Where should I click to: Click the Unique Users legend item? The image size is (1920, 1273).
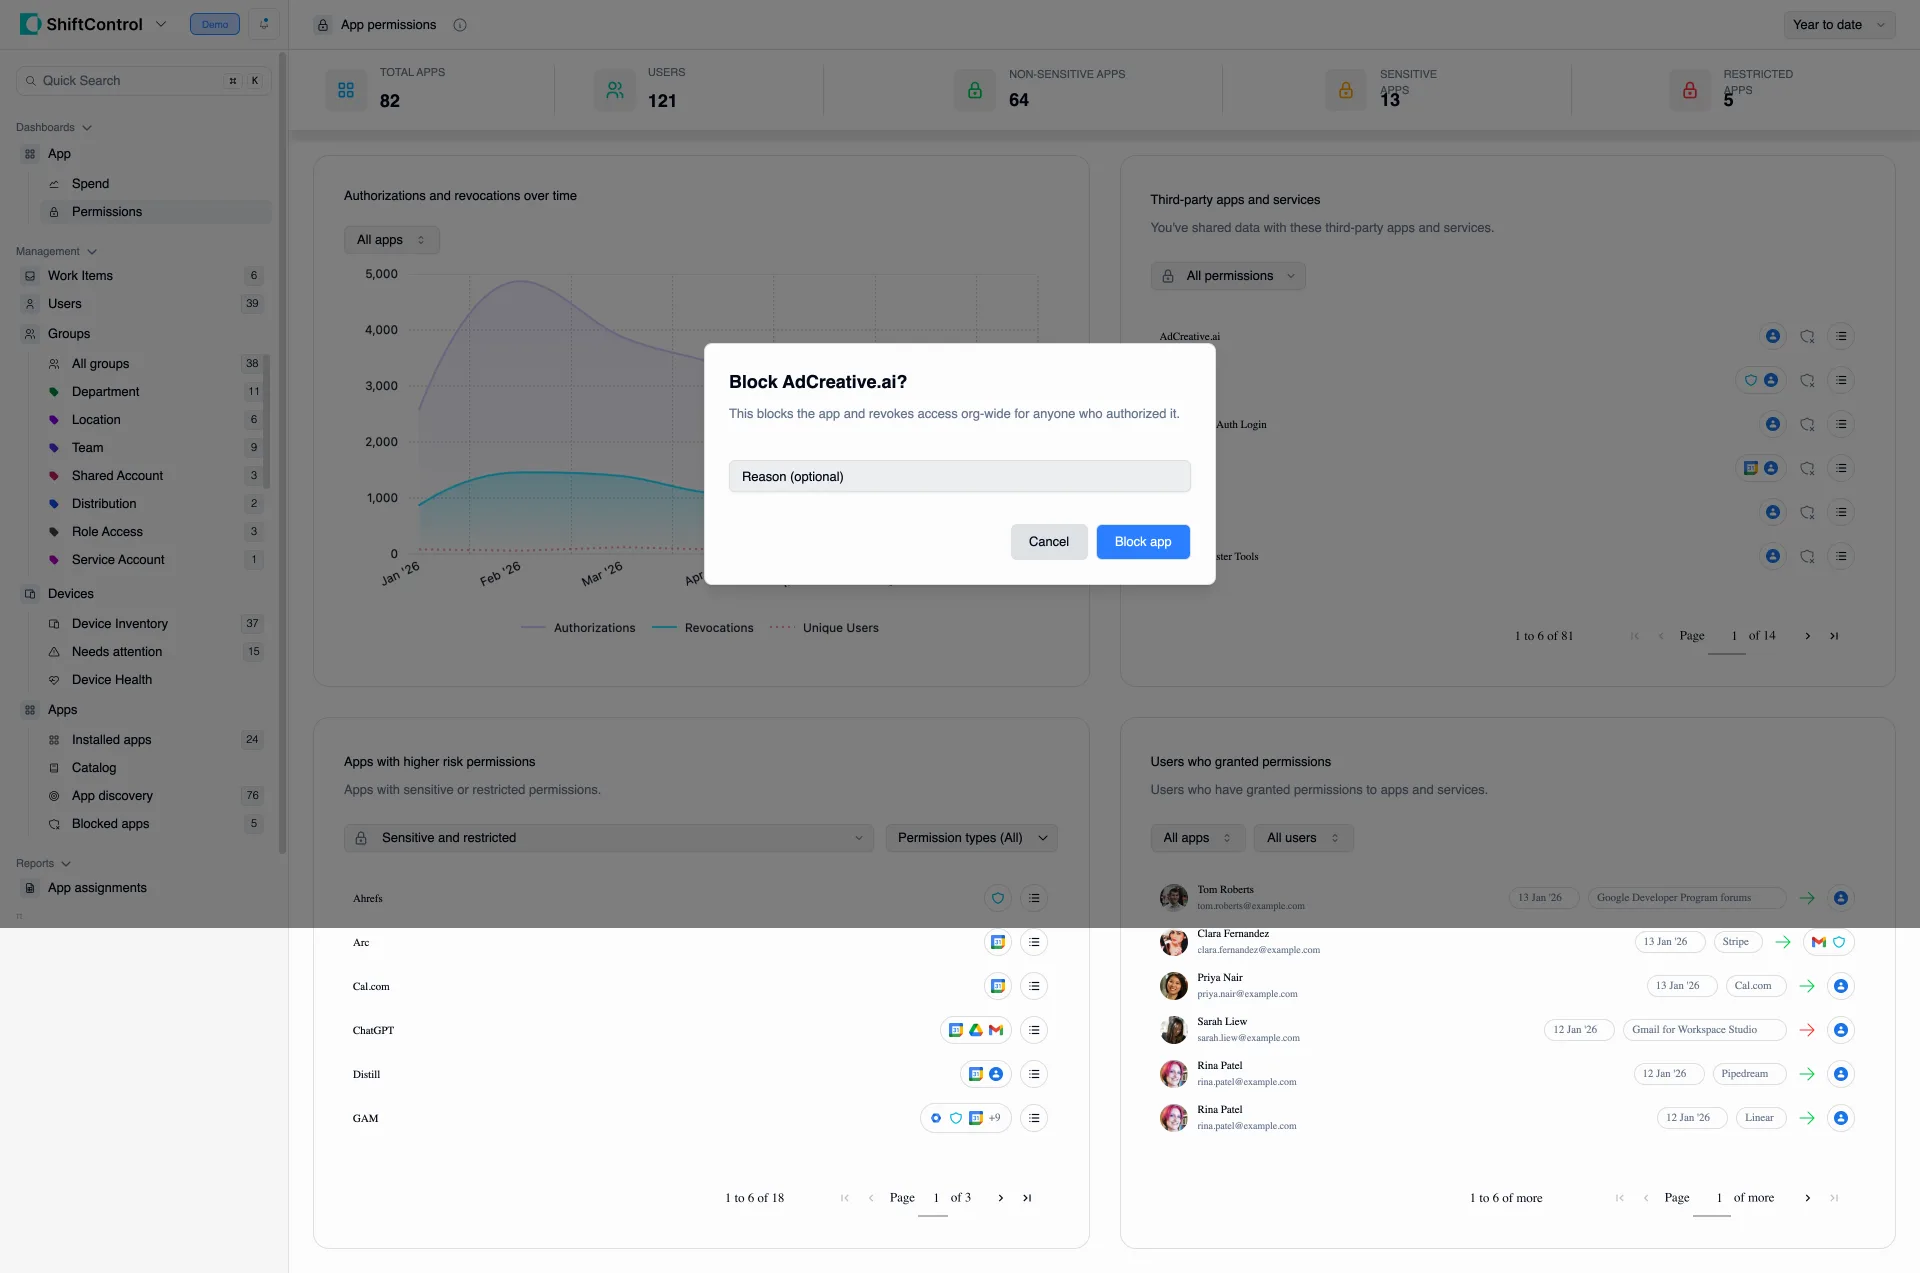824,629
